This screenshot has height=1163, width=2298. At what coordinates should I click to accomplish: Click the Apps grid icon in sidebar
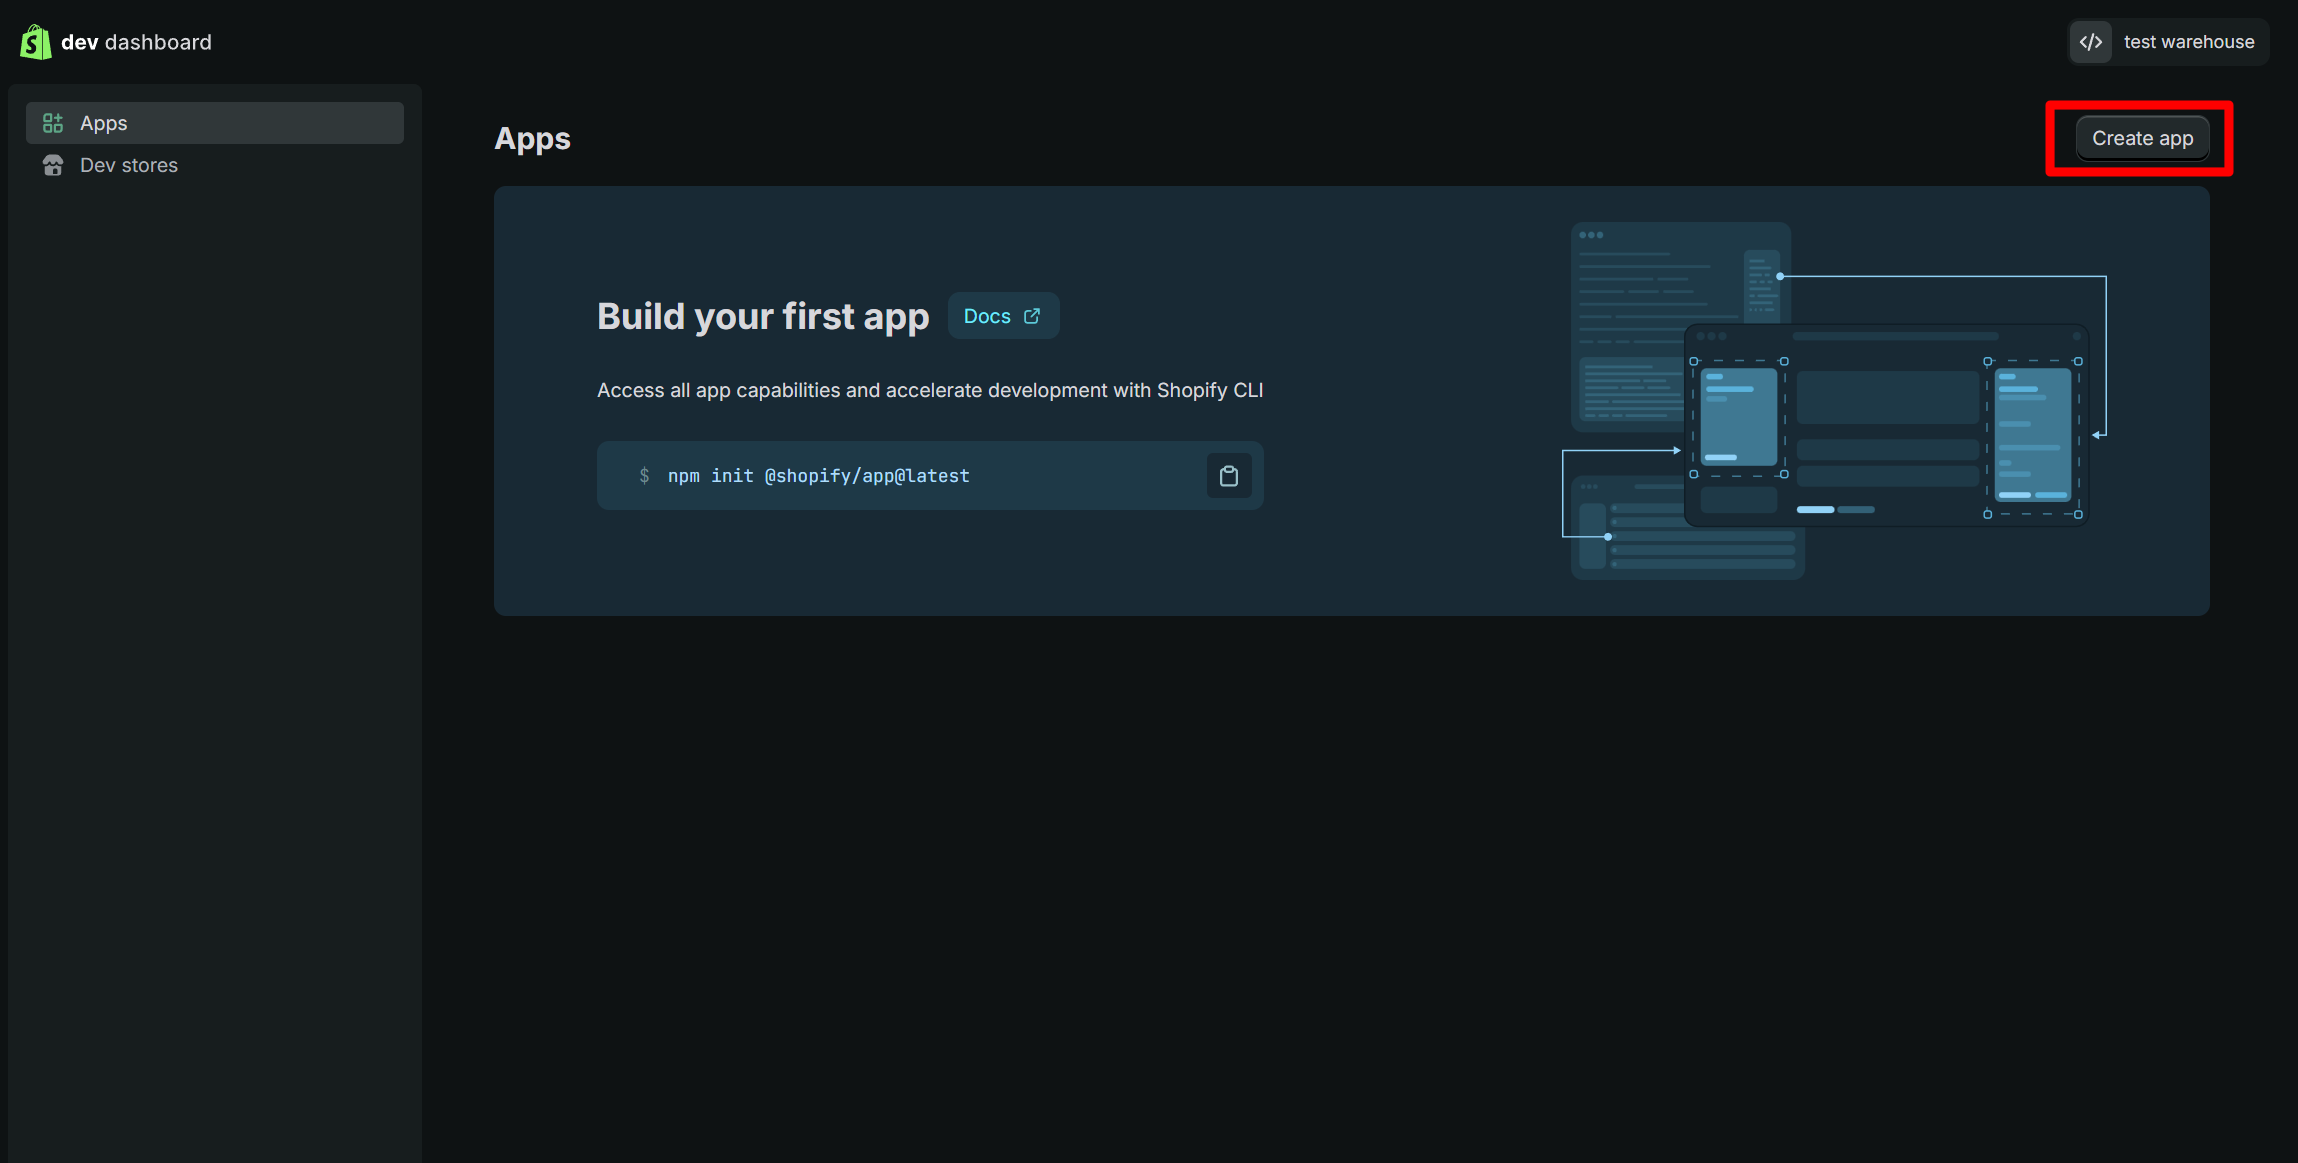tap(53, 123)
